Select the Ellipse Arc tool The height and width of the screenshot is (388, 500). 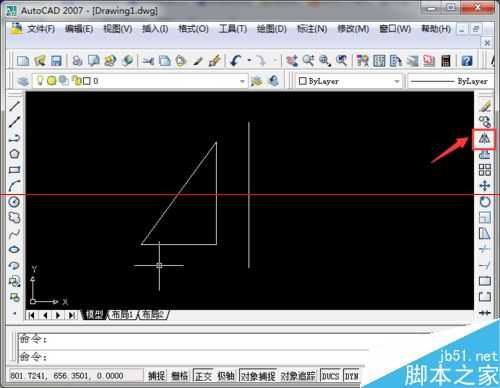[x=14, y=265]
